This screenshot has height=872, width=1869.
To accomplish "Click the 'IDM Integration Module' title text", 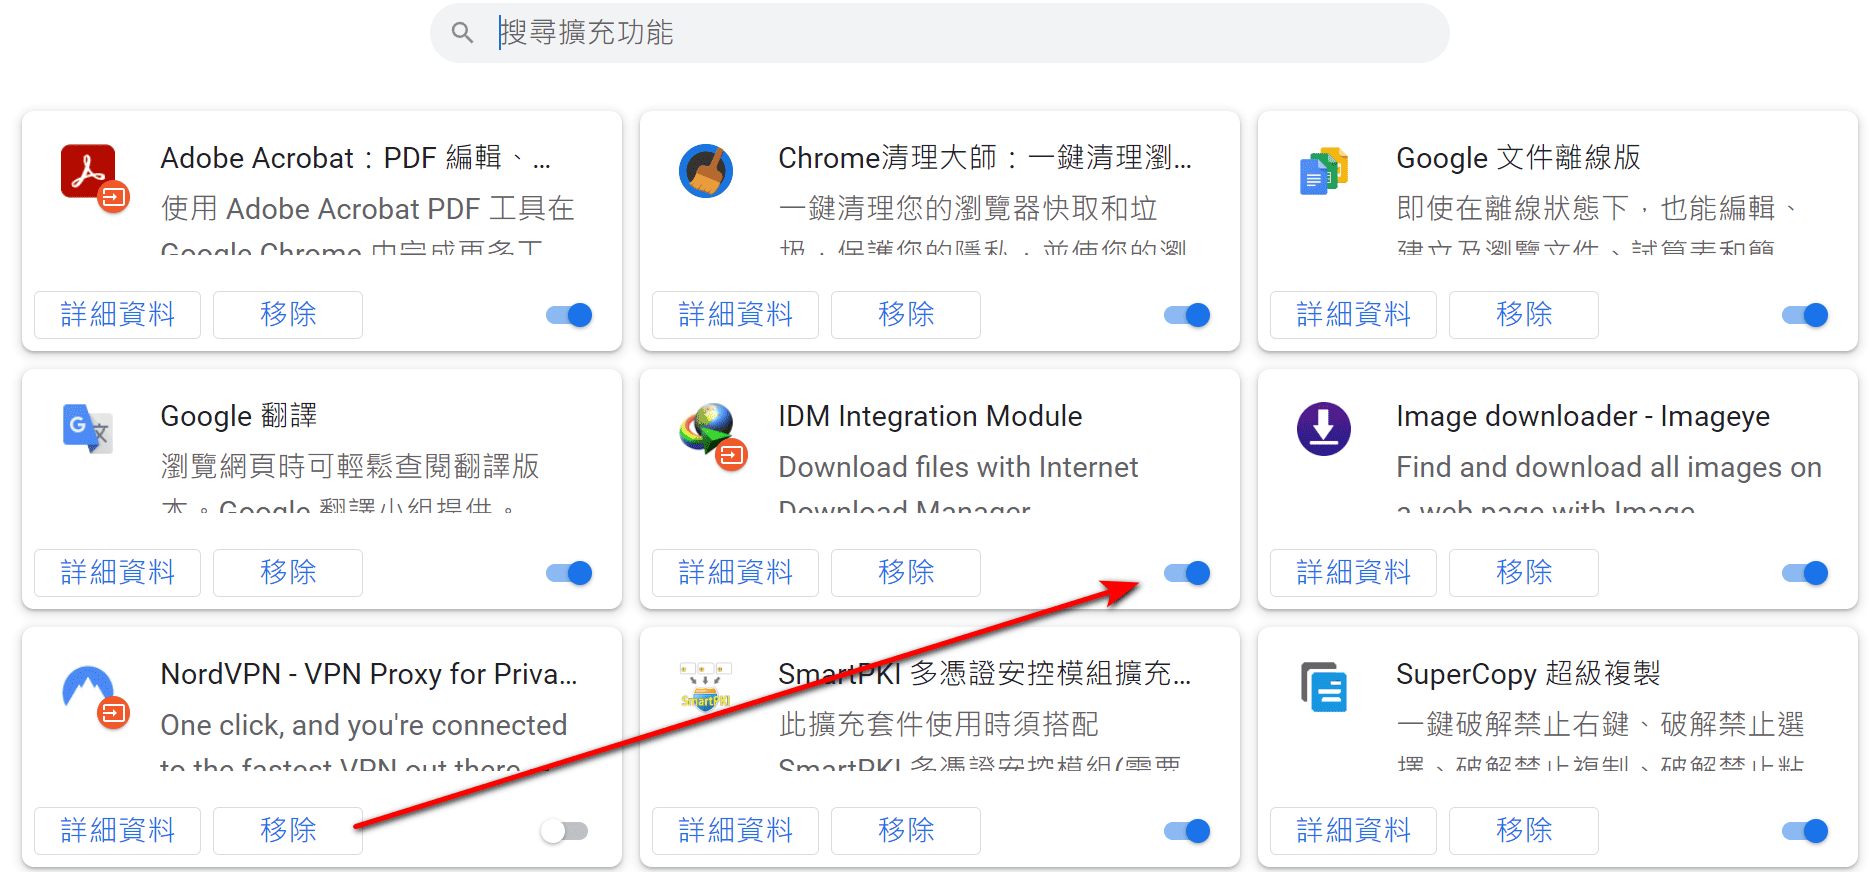I will (930, 416).
